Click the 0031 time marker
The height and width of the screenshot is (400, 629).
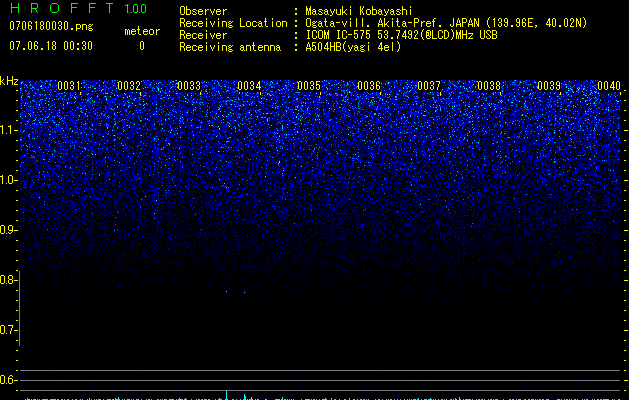click(x=69, y=86)
